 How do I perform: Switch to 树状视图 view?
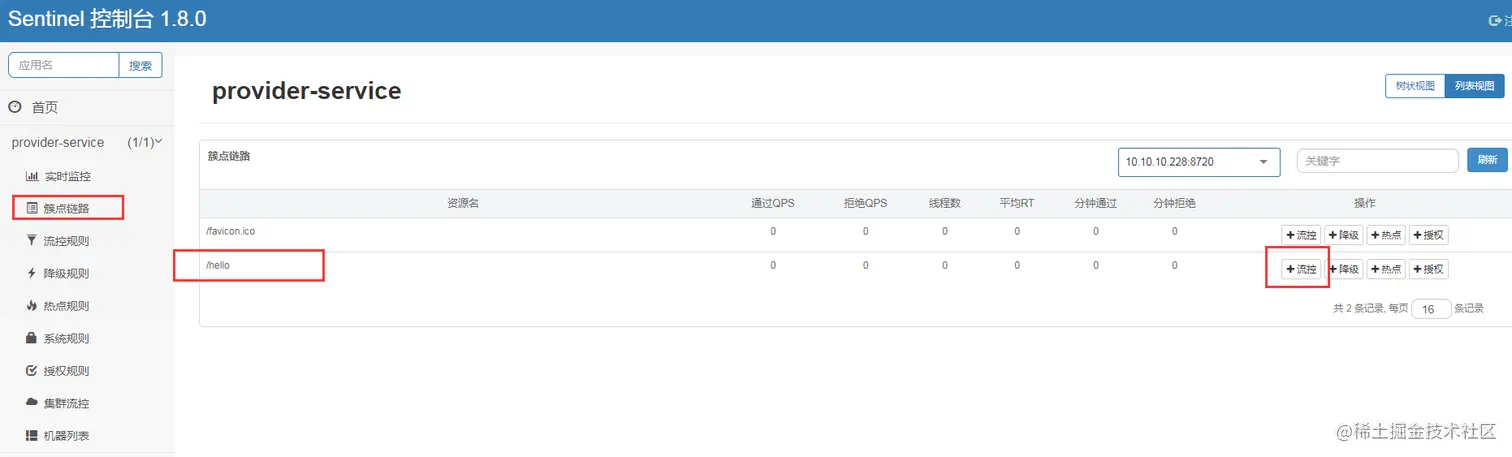[1415, 86]
